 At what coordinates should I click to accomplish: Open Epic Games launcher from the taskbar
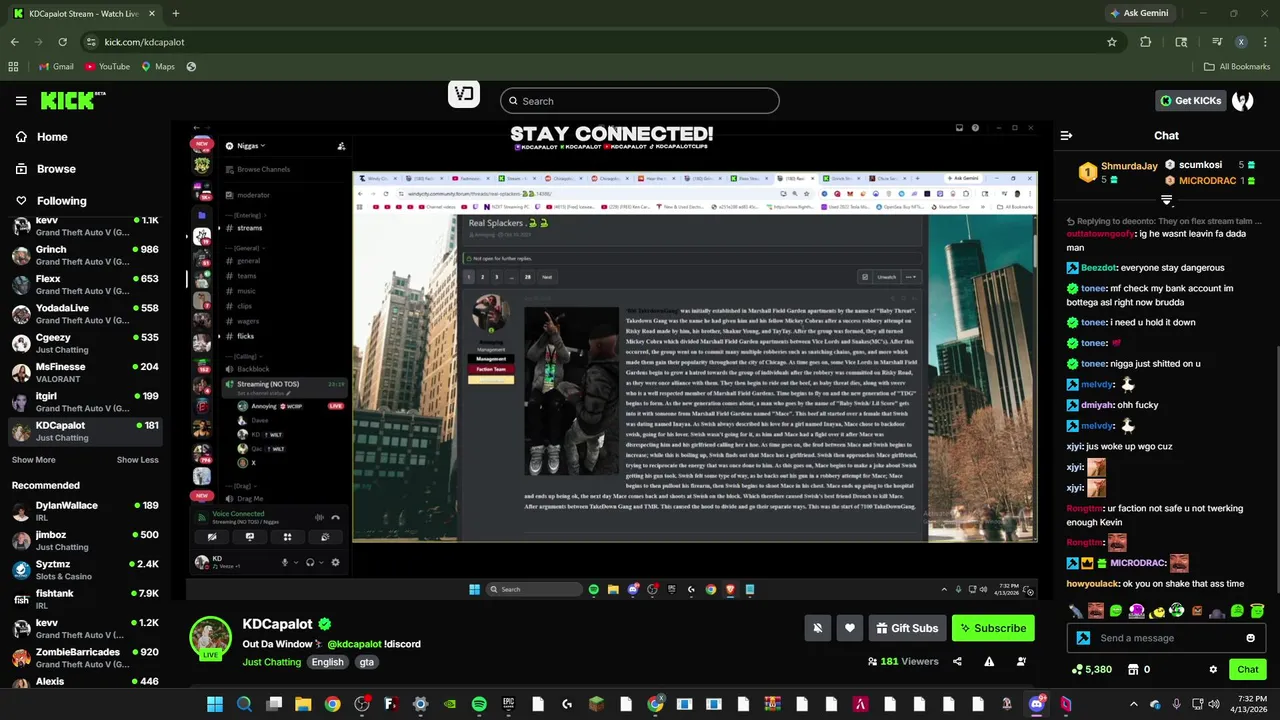click(508, 704)
